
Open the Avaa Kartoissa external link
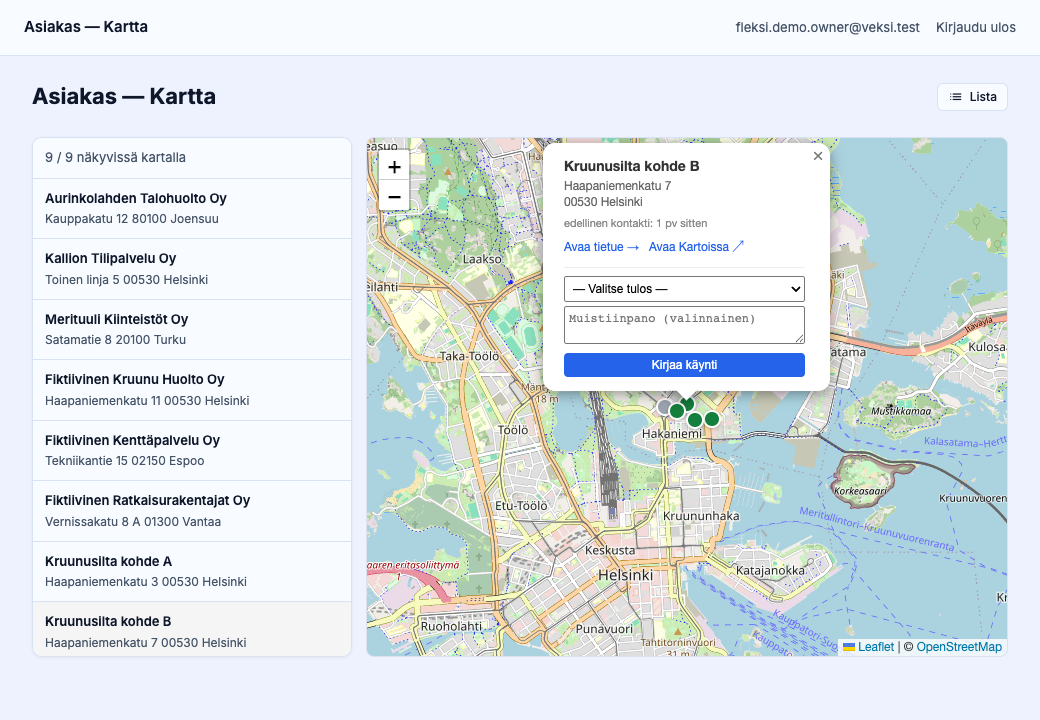[696, 247]
